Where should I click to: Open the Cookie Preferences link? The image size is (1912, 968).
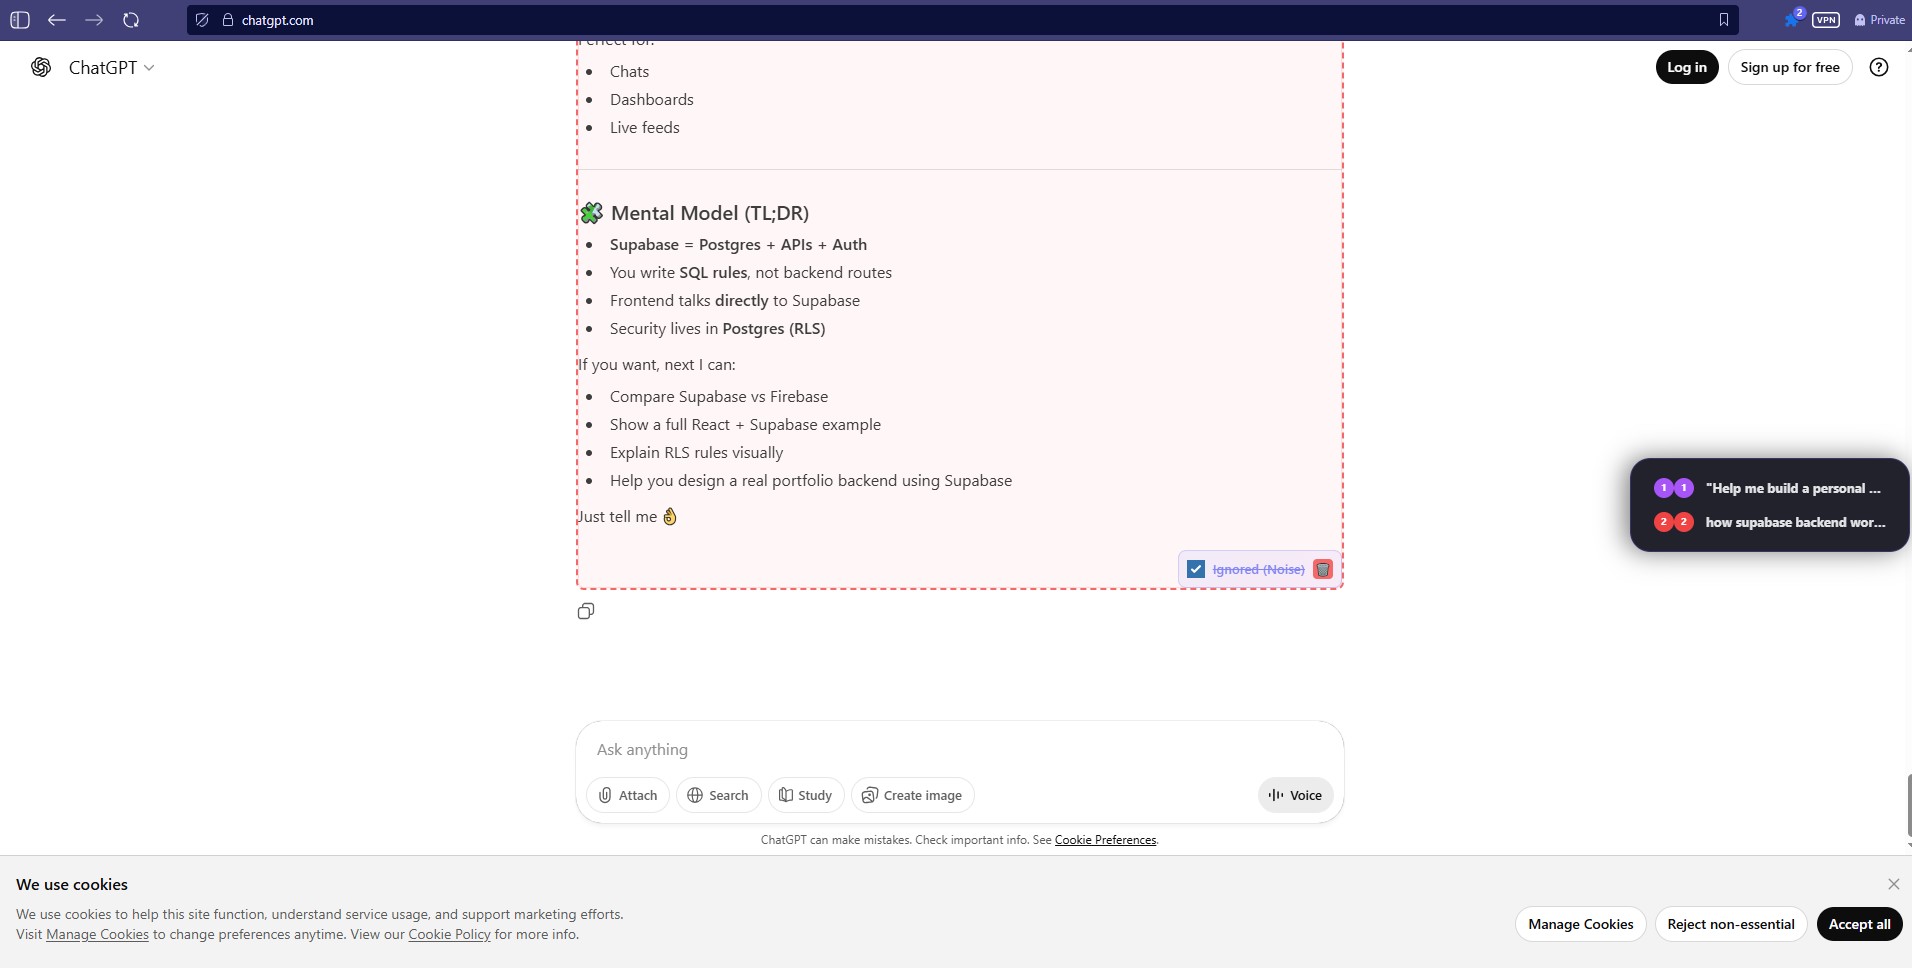(x=1105, y=840)
